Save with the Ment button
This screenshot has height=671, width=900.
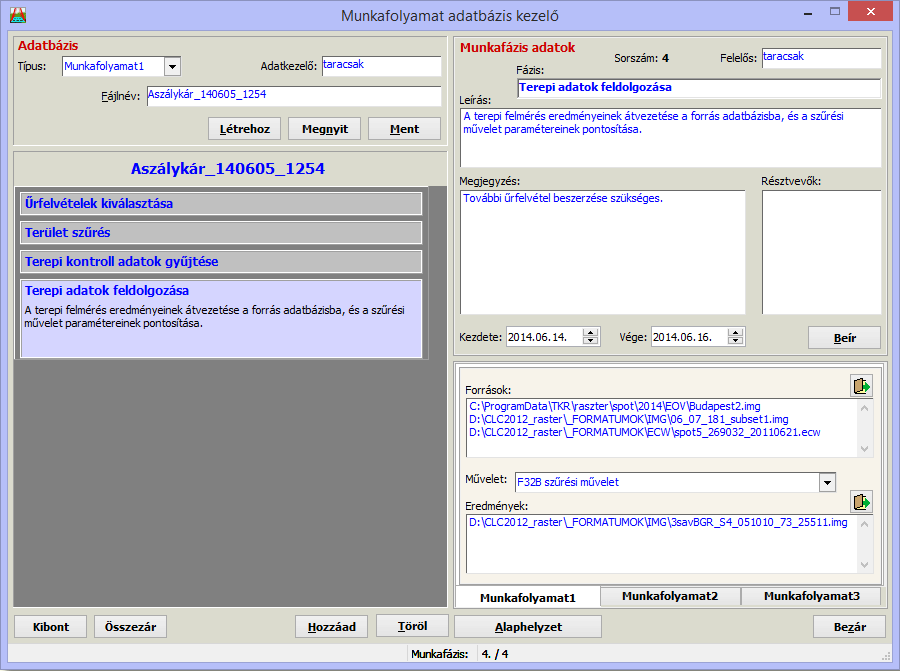(x=404, y=129)
